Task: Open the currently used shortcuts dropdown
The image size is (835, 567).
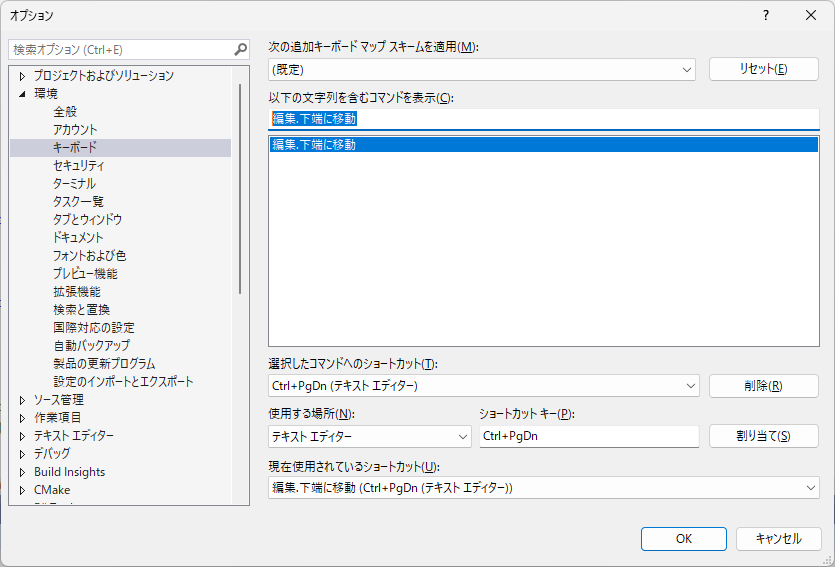Action: (x=544, y=488)
